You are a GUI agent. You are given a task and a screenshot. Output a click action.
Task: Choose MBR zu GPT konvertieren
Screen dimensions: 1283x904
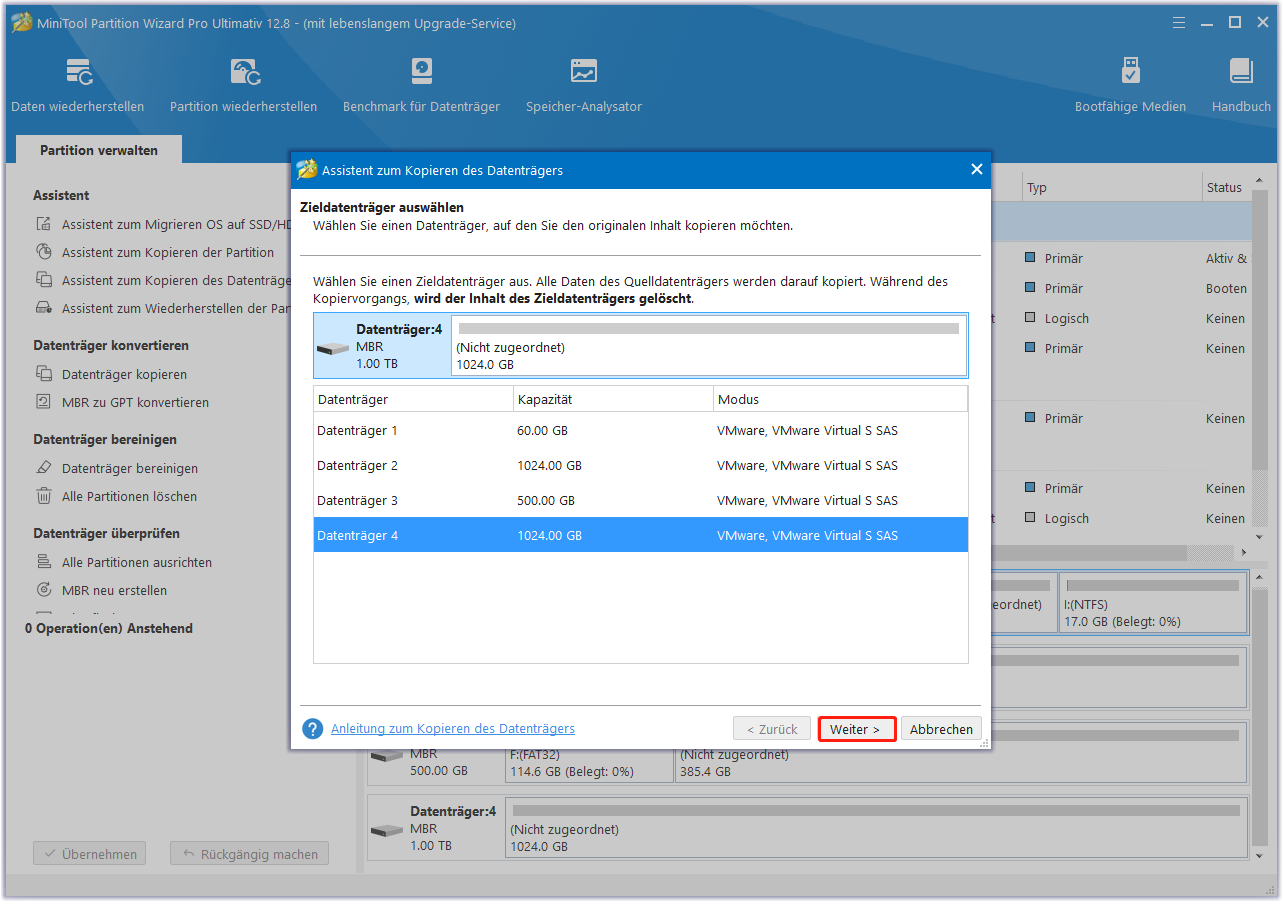(x=123, y=402)
